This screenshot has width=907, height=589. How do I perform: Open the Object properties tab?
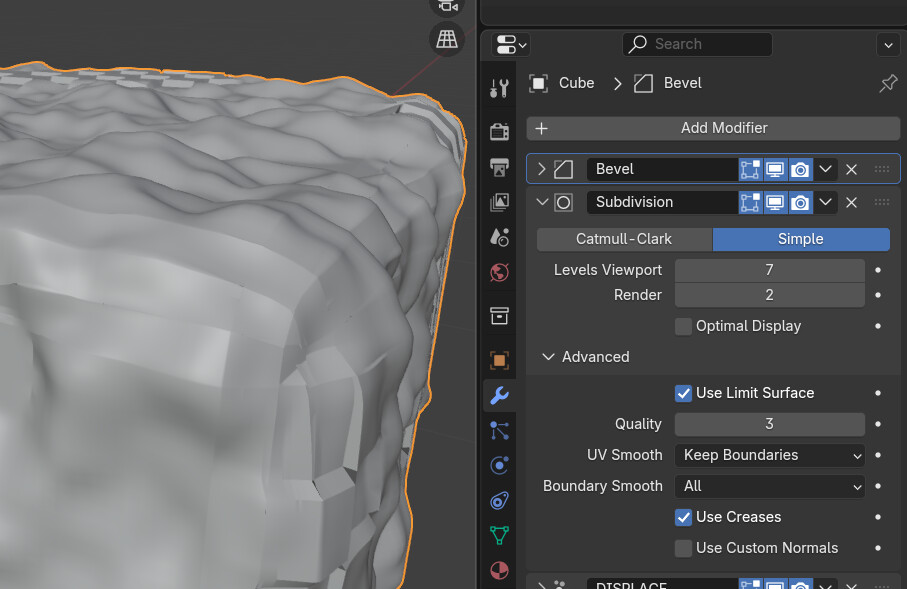click(499, 360)
